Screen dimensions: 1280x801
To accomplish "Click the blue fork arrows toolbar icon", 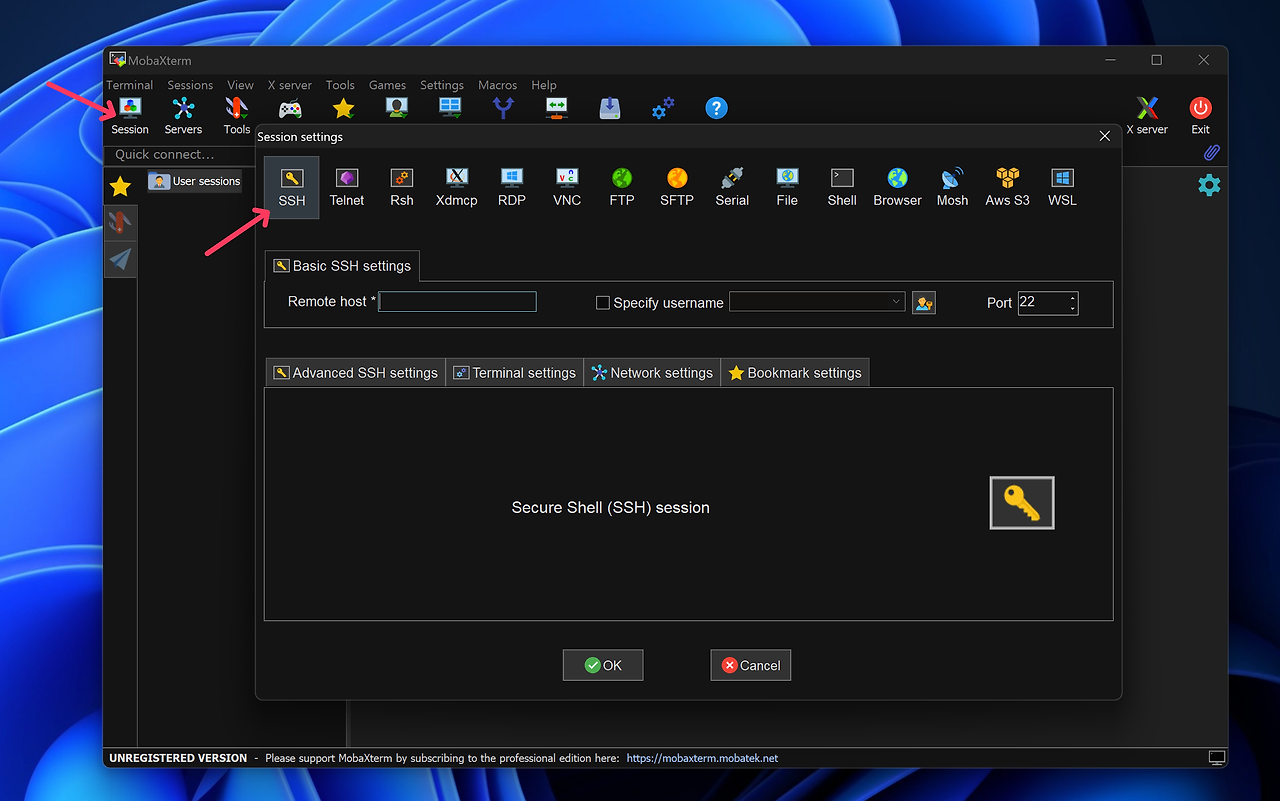I will tap(503, 108).
